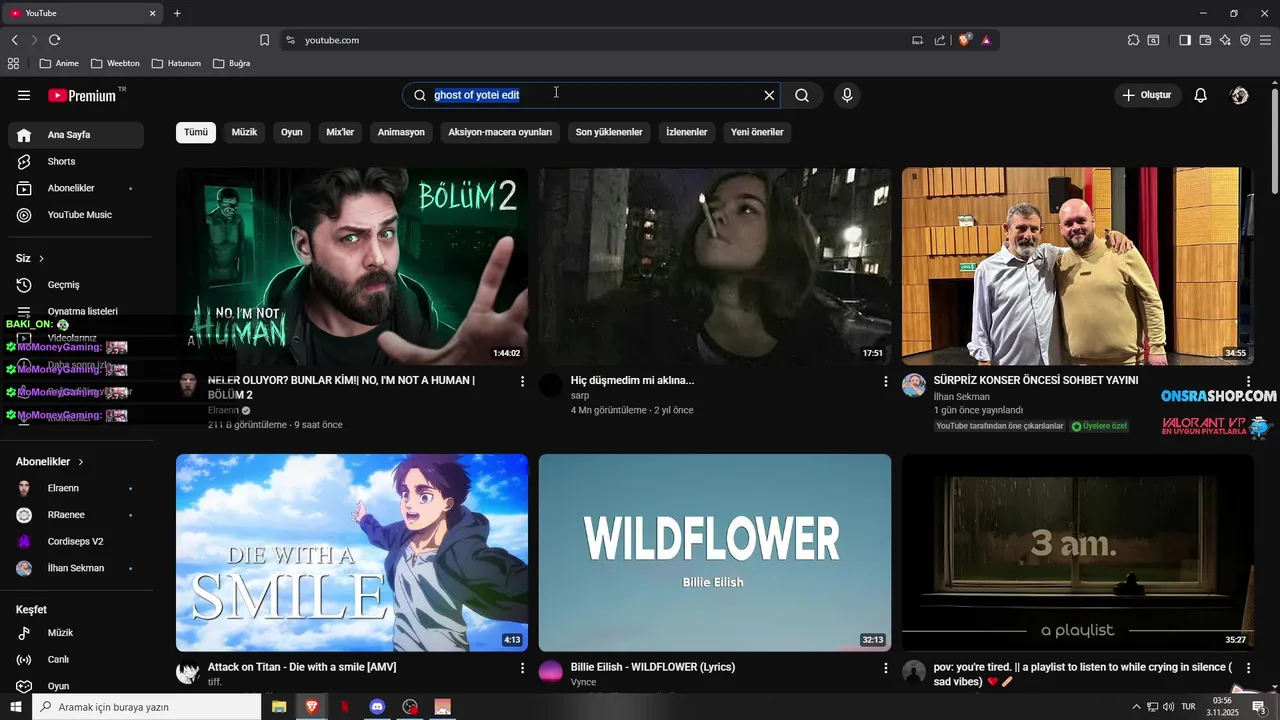
Task: Bookmark page using address bar icon
Action: pos(264,40)
